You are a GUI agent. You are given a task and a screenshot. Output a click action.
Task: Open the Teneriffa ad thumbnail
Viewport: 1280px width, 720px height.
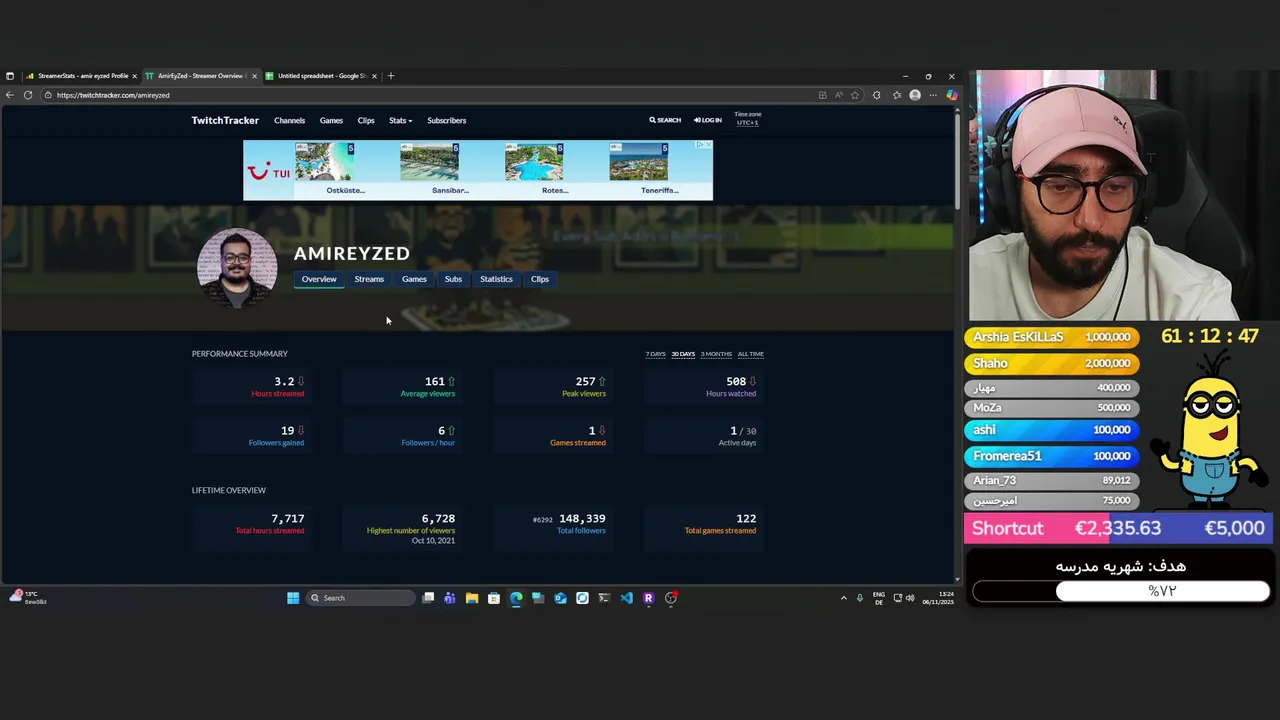coord(638,163)
